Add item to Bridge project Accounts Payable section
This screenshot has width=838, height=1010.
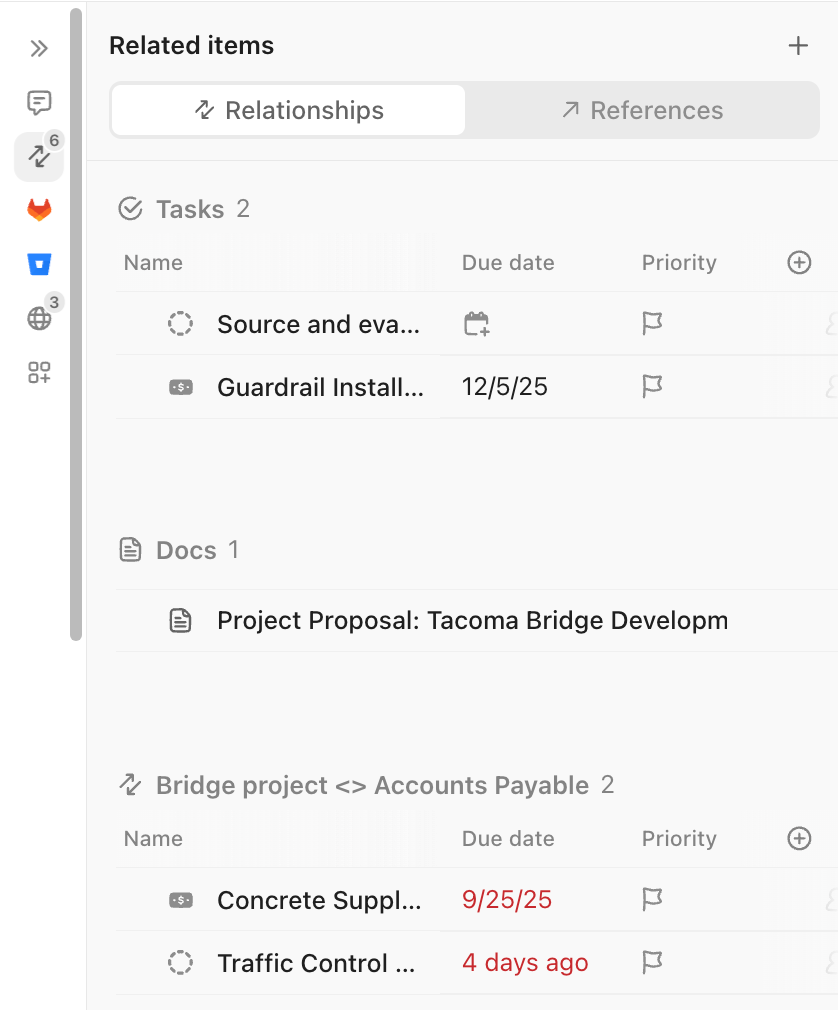pos(798,838)
